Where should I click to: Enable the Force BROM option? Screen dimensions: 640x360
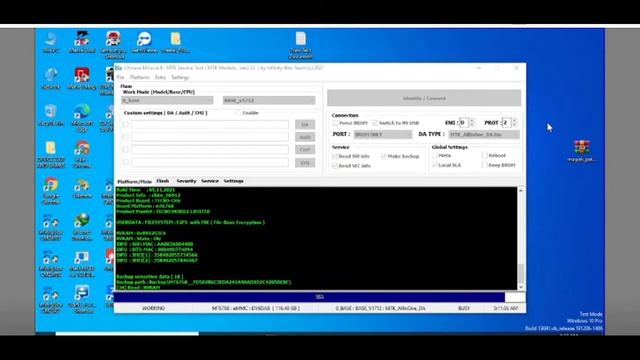pyautogui.click(x=335, y=123)
